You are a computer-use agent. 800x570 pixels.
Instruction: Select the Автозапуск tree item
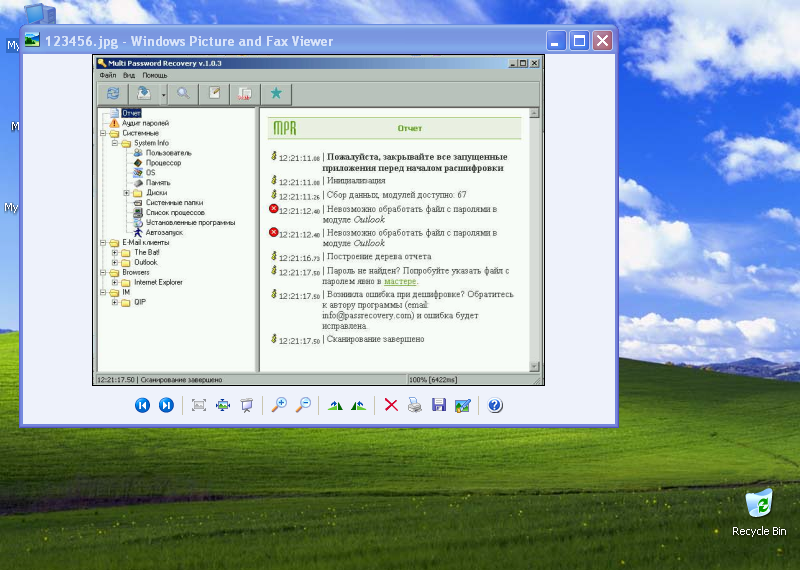tap(164, 233)
